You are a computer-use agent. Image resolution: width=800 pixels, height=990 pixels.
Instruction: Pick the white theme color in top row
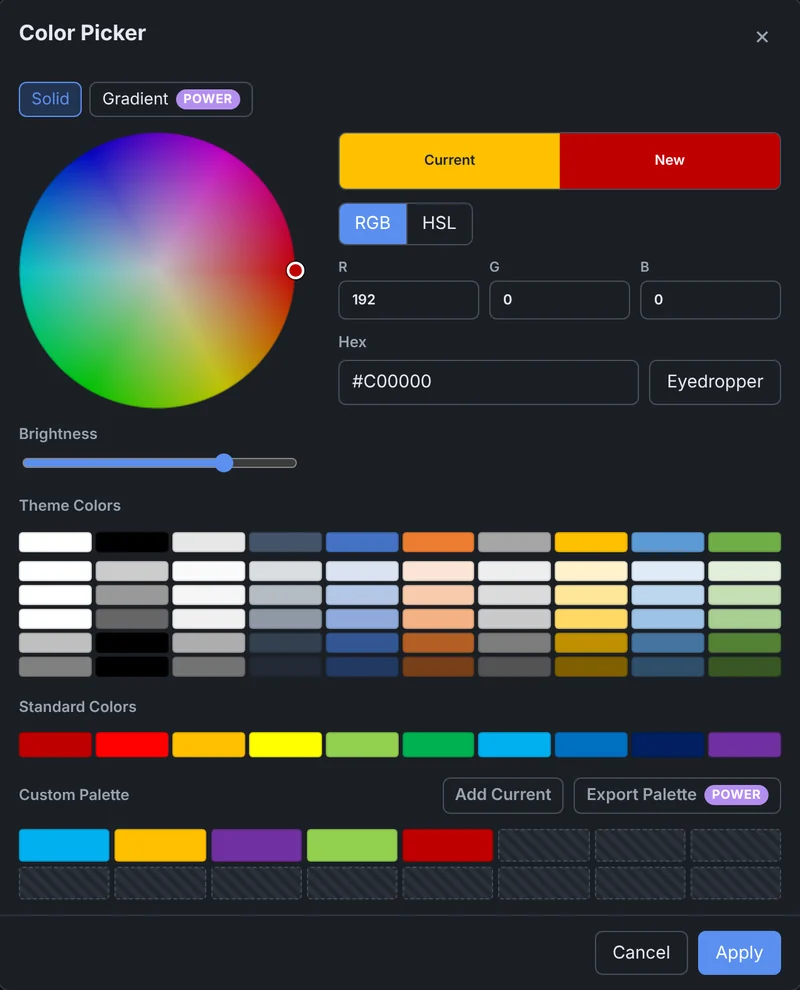coord(56,542)
